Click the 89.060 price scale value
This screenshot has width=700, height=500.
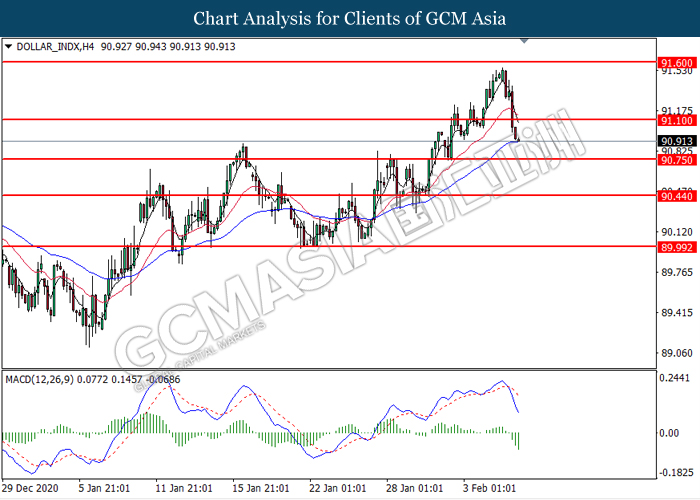(677, 353)
